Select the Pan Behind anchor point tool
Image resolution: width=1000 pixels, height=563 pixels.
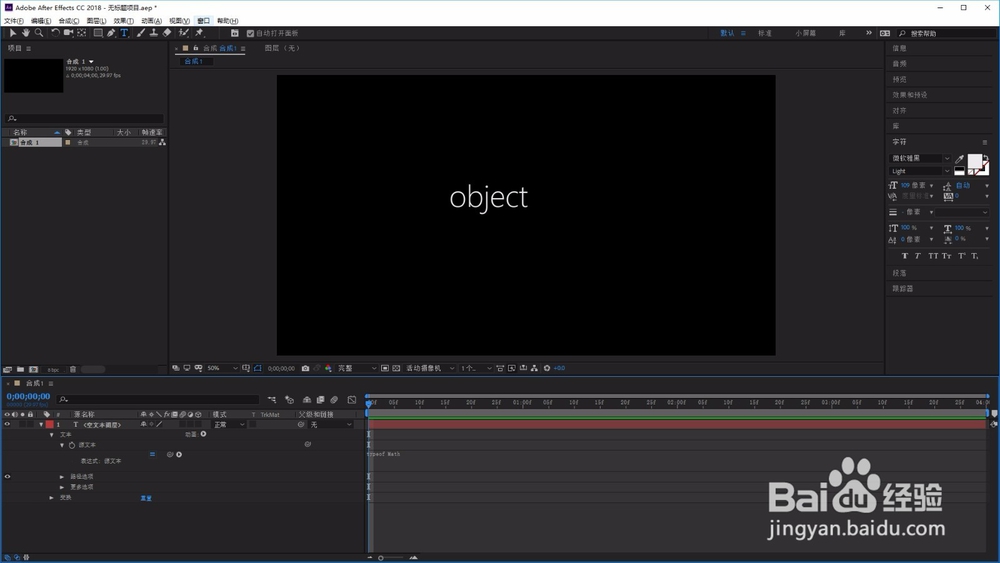[x=82, y=33]
